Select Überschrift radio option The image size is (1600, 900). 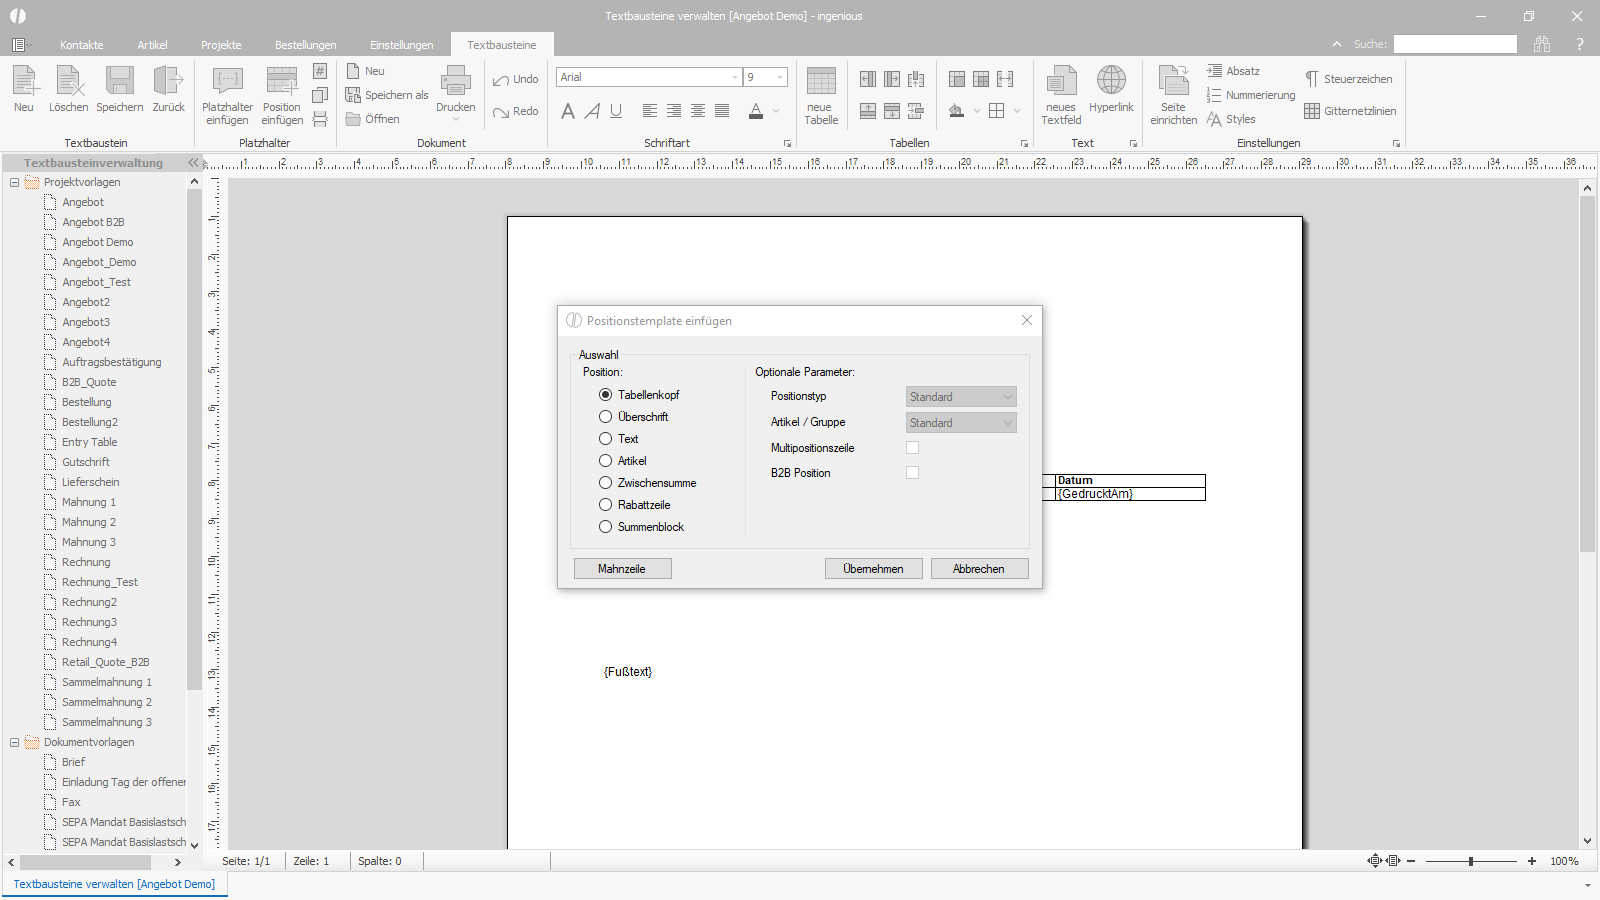click(x=605, y=417)
